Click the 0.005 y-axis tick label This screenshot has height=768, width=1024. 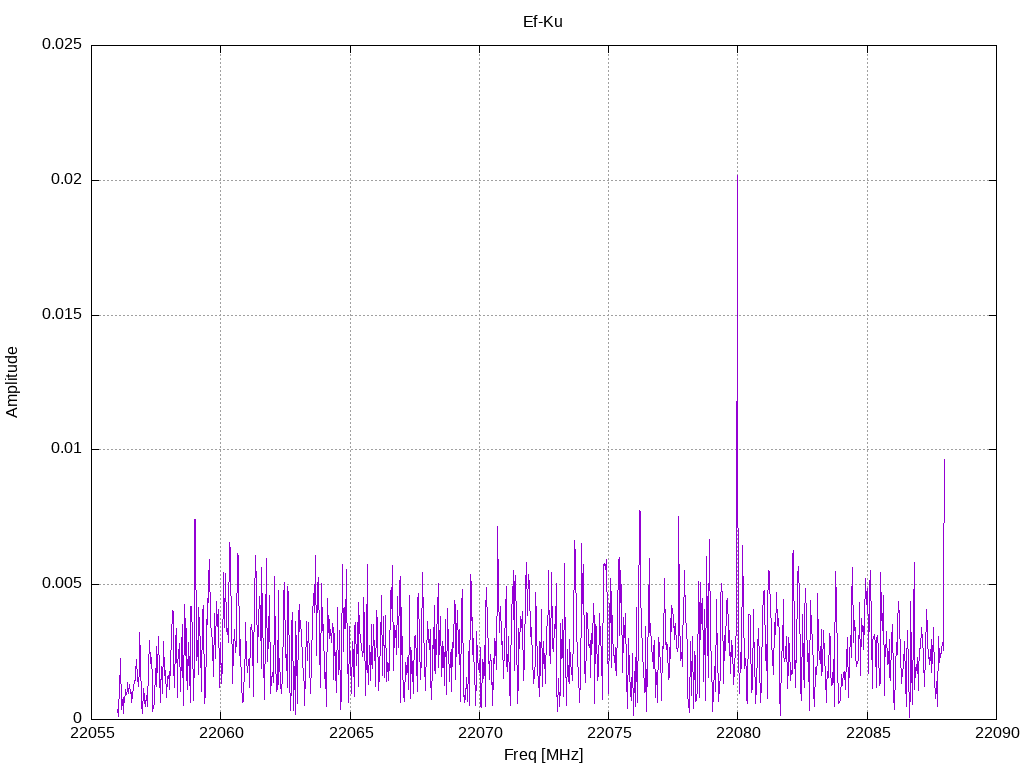(x=61, y=584)
